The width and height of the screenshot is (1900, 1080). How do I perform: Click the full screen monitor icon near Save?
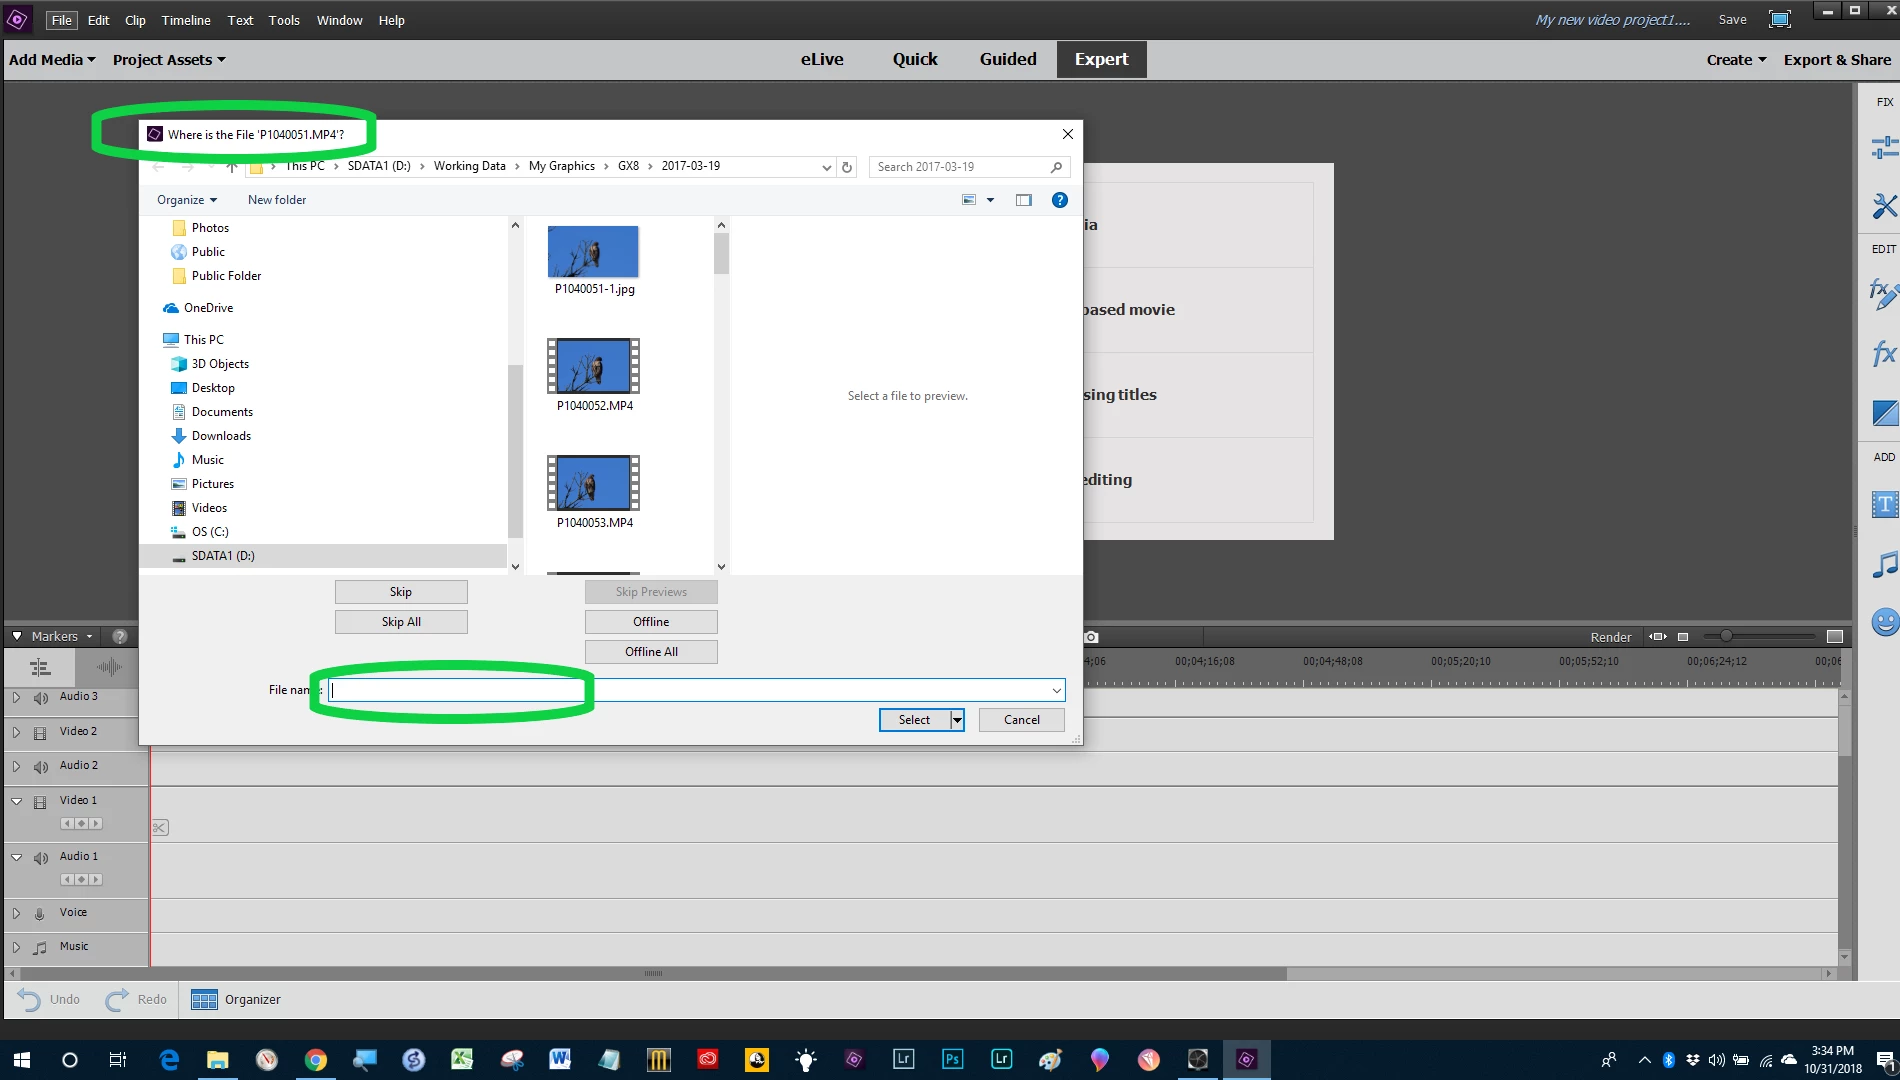click(x=1780, y=20)
